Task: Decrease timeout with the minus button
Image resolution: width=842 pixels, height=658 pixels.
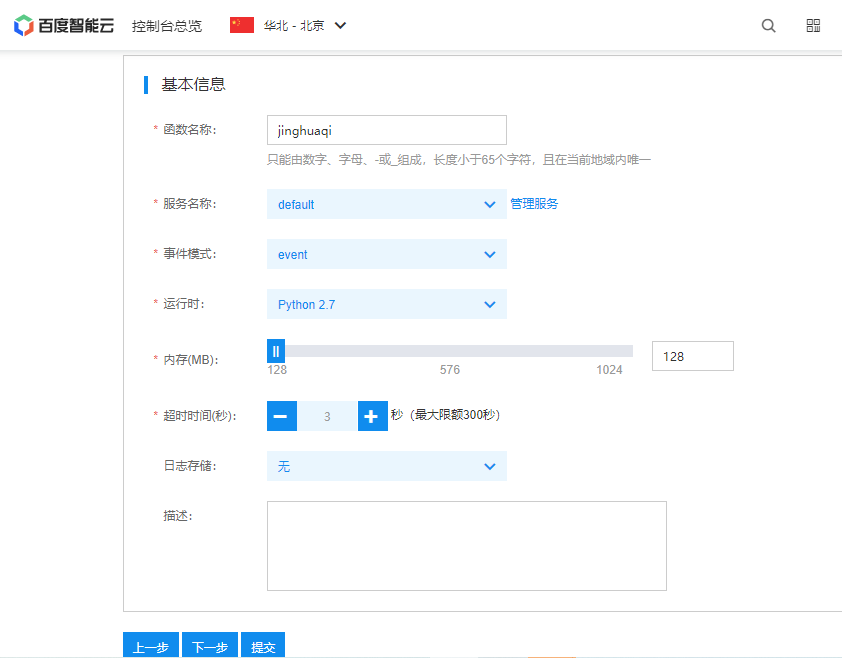Action: (282, 416)
